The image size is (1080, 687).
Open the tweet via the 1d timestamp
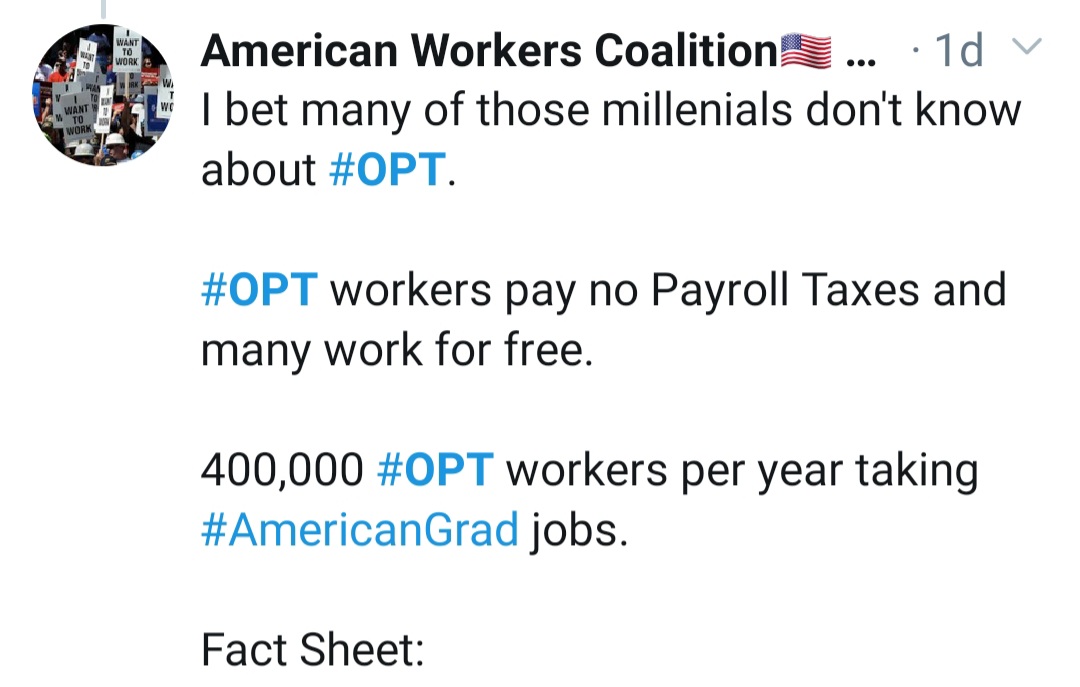pos(956,50)
